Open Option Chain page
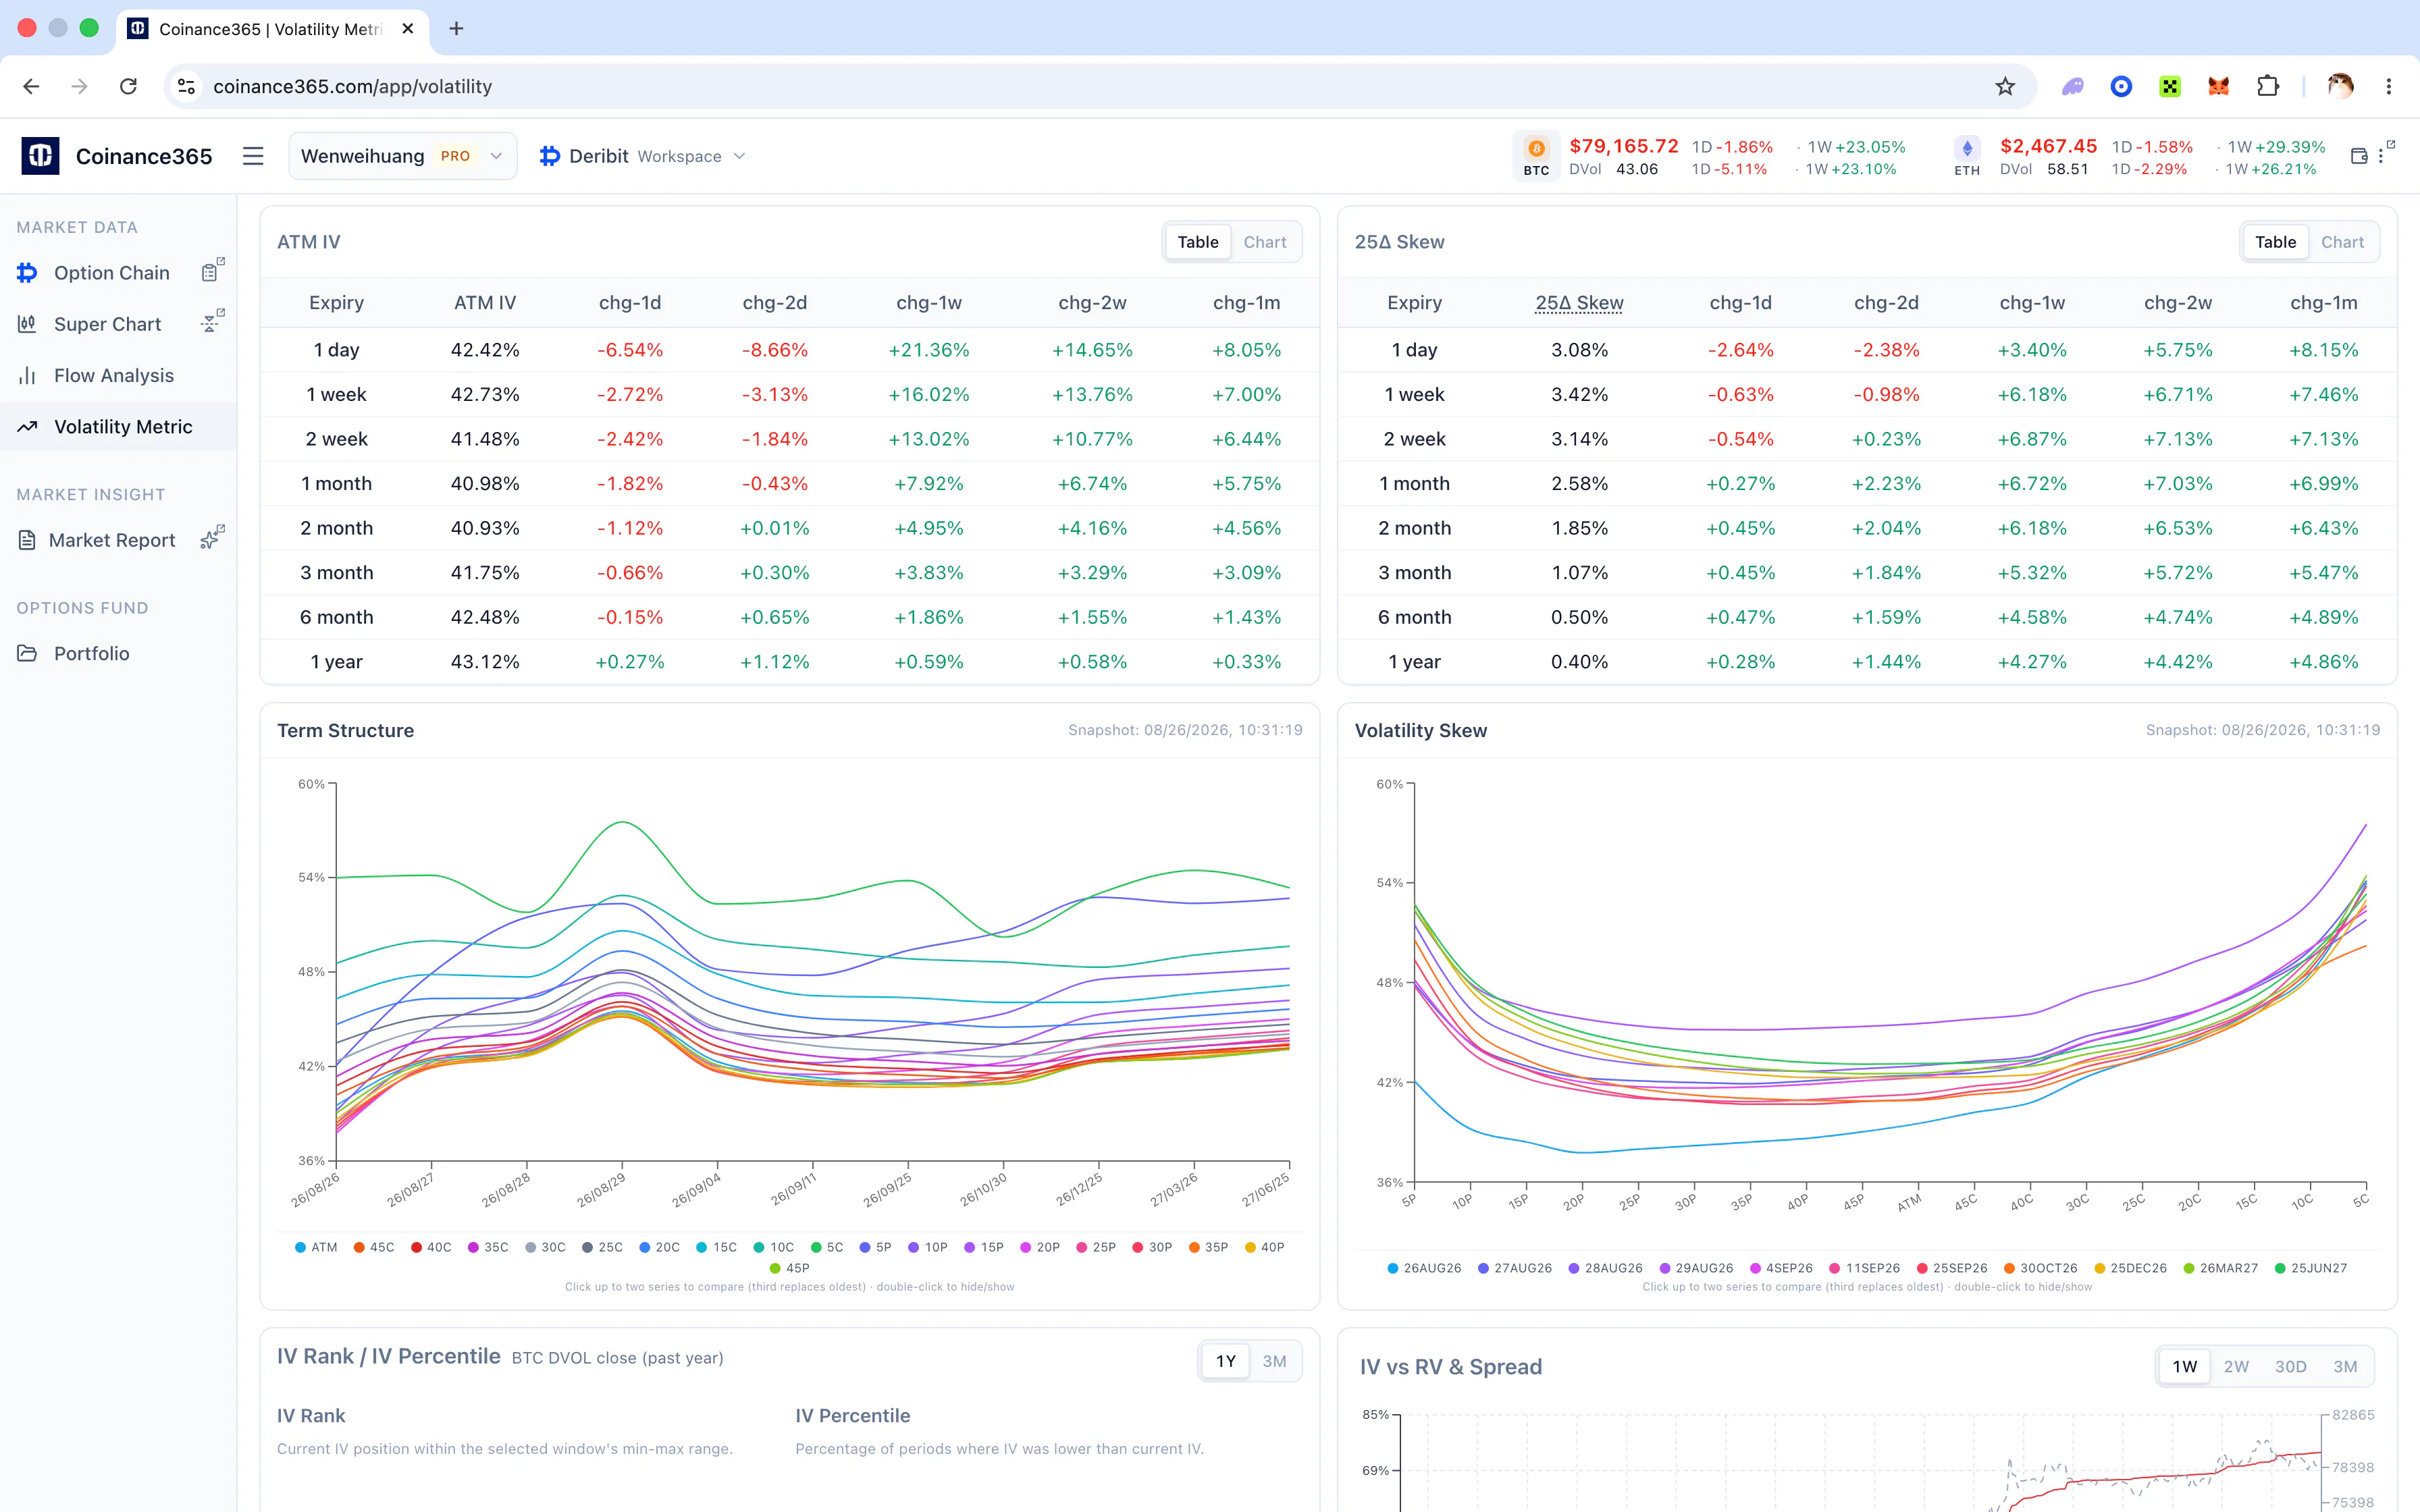 coord(111,272)
